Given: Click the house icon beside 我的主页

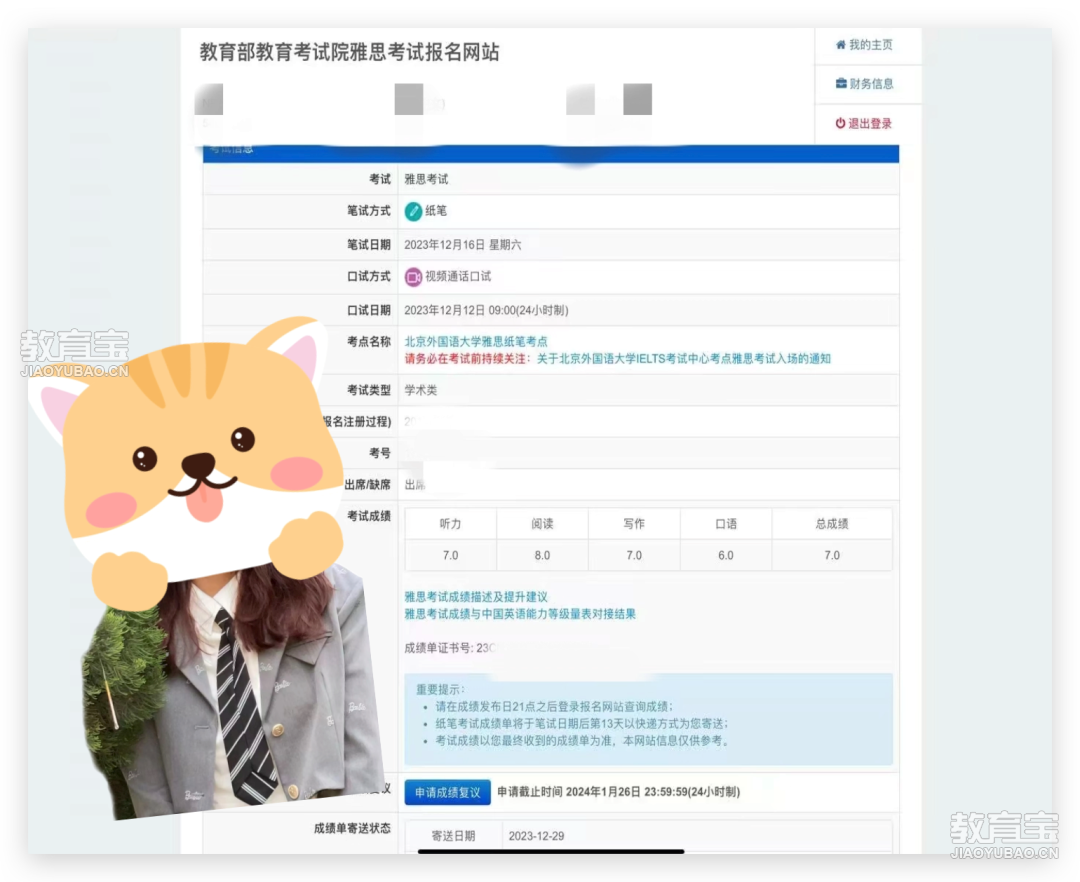Looking at the screenshot, I should click(x=840, y=45).
